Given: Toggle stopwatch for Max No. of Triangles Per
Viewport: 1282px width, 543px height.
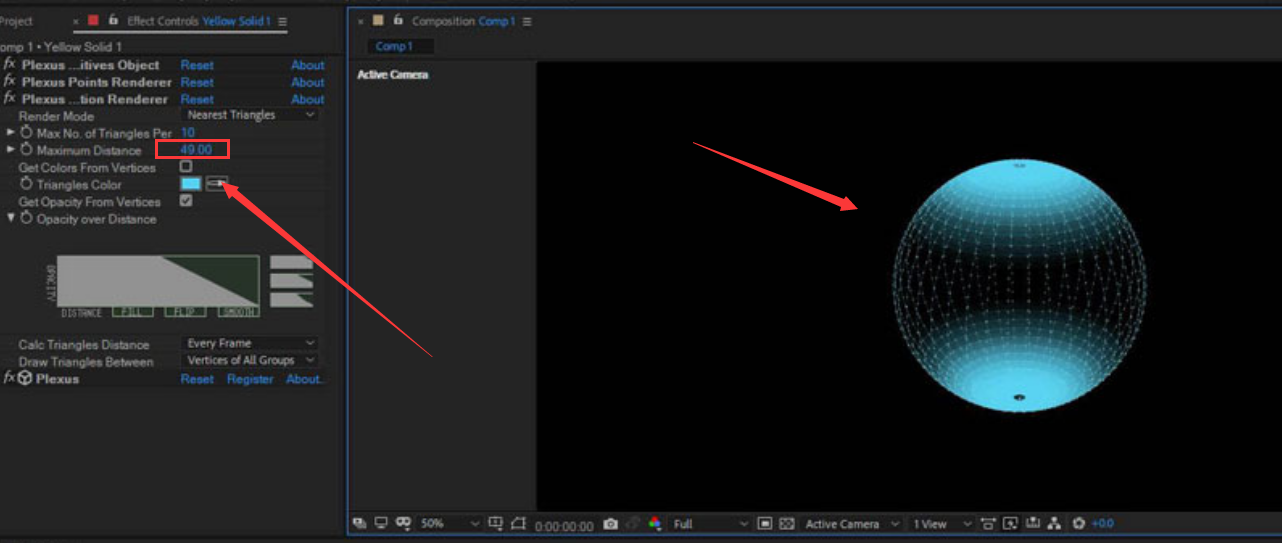Looking at the screenshot, I should coord(27,133).
